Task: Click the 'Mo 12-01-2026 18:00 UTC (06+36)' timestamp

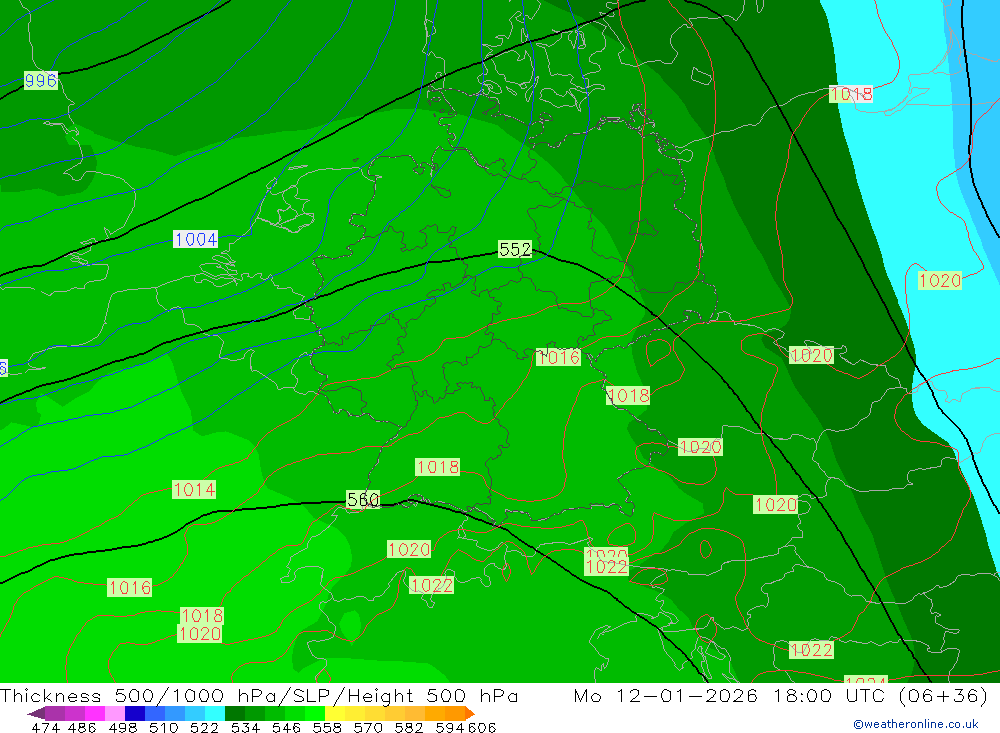Action: click(x=781, y=695)
